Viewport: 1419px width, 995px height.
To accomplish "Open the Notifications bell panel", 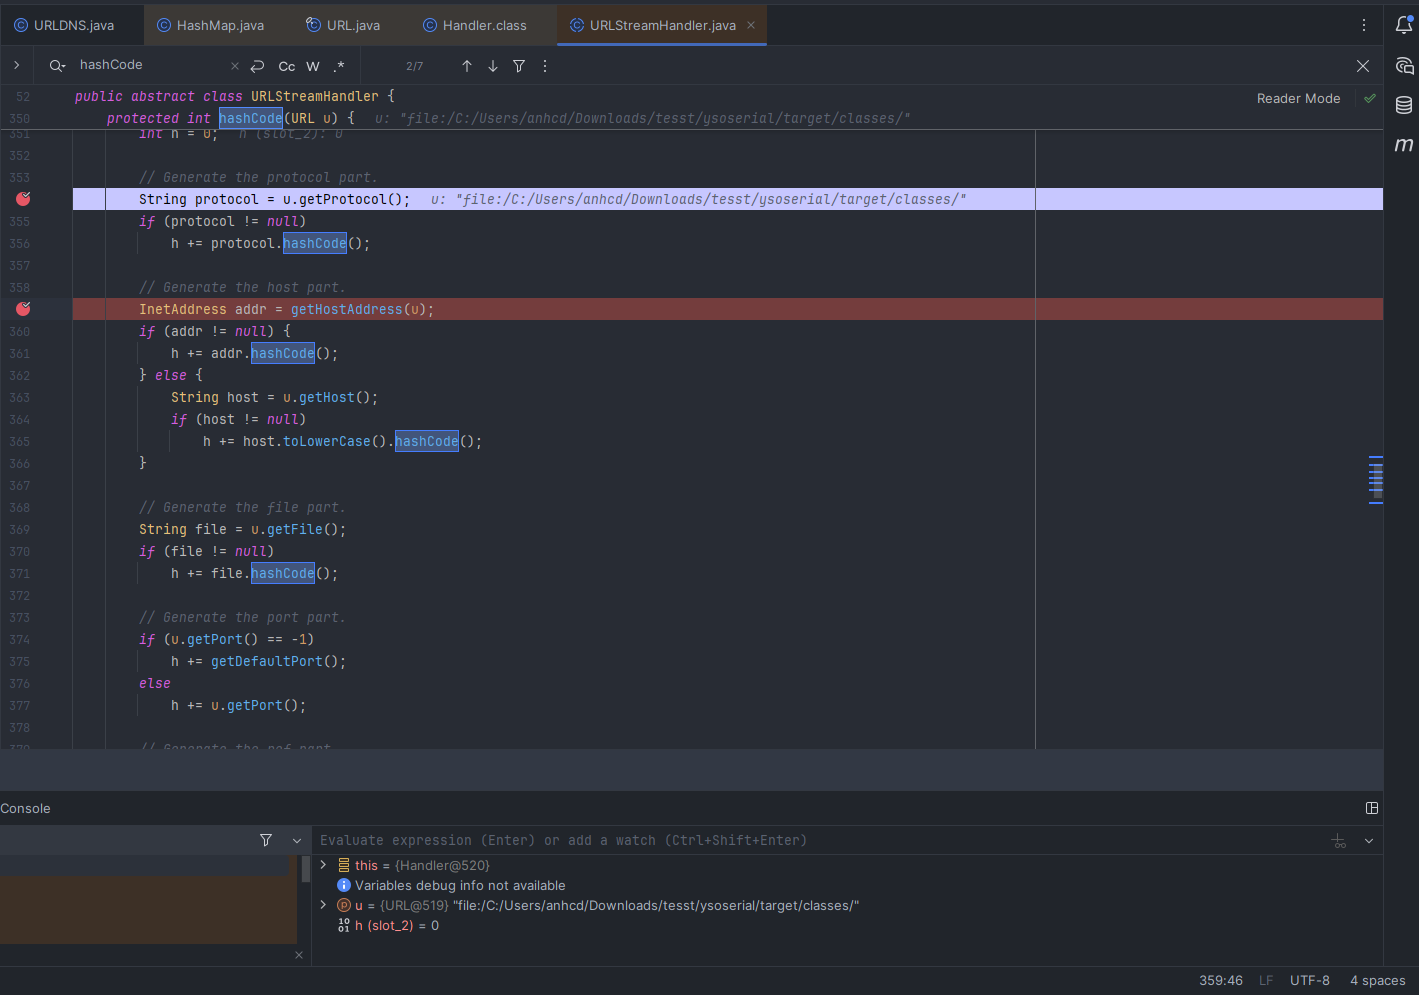I will [1404, 25].
